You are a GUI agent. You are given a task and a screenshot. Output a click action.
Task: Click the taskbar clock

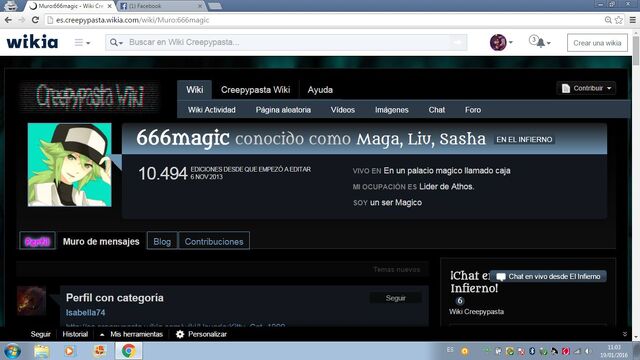pyautogui.click(x=614, y=351)
